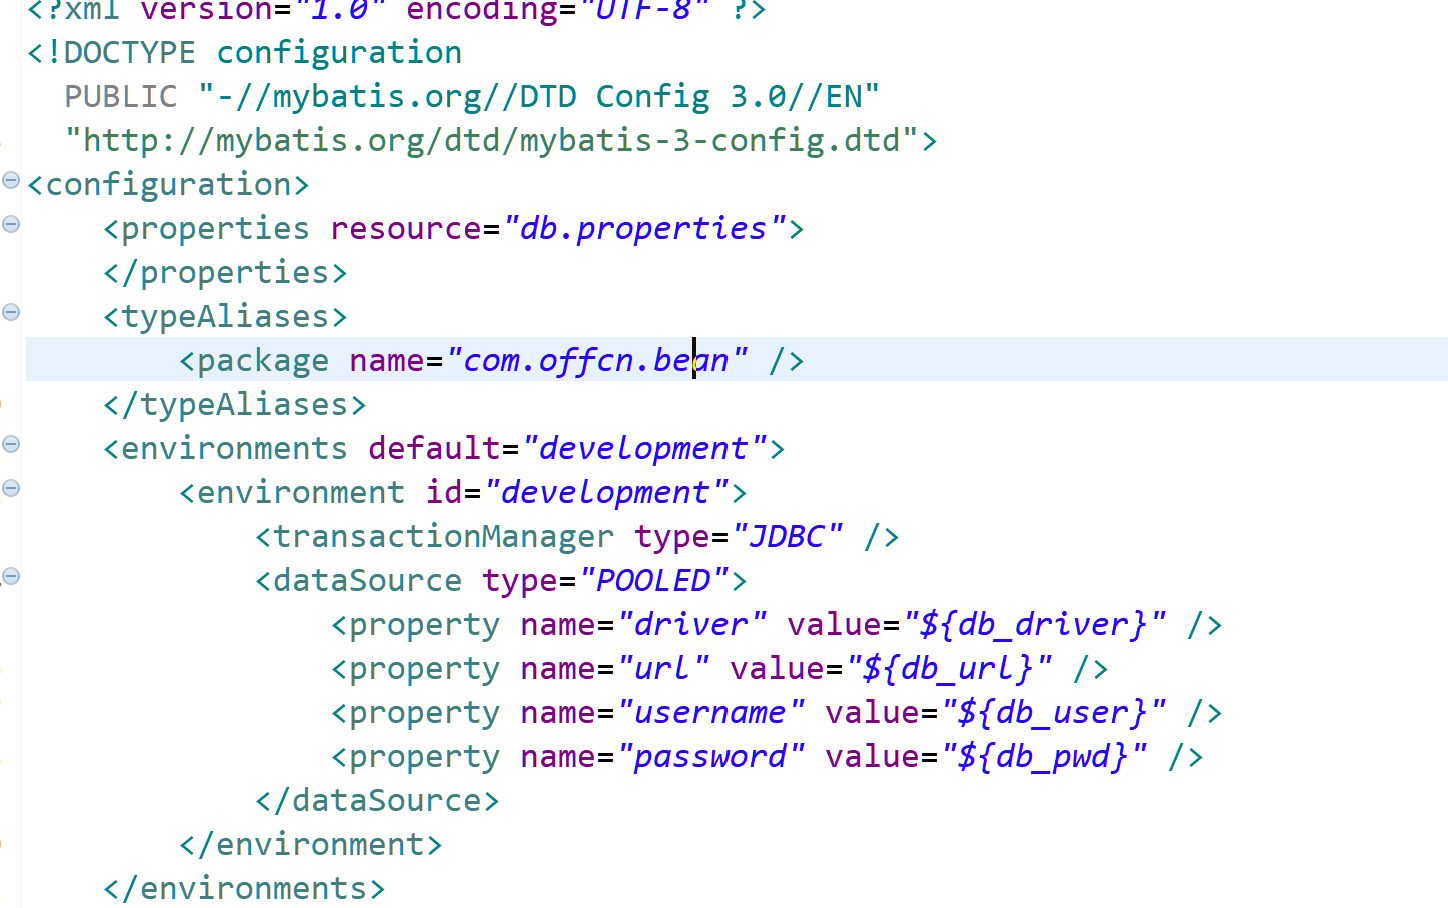Screen dimensions: 1448x908
Task: Click the value "${db_driver}"
Action: tap(1035, 625)
